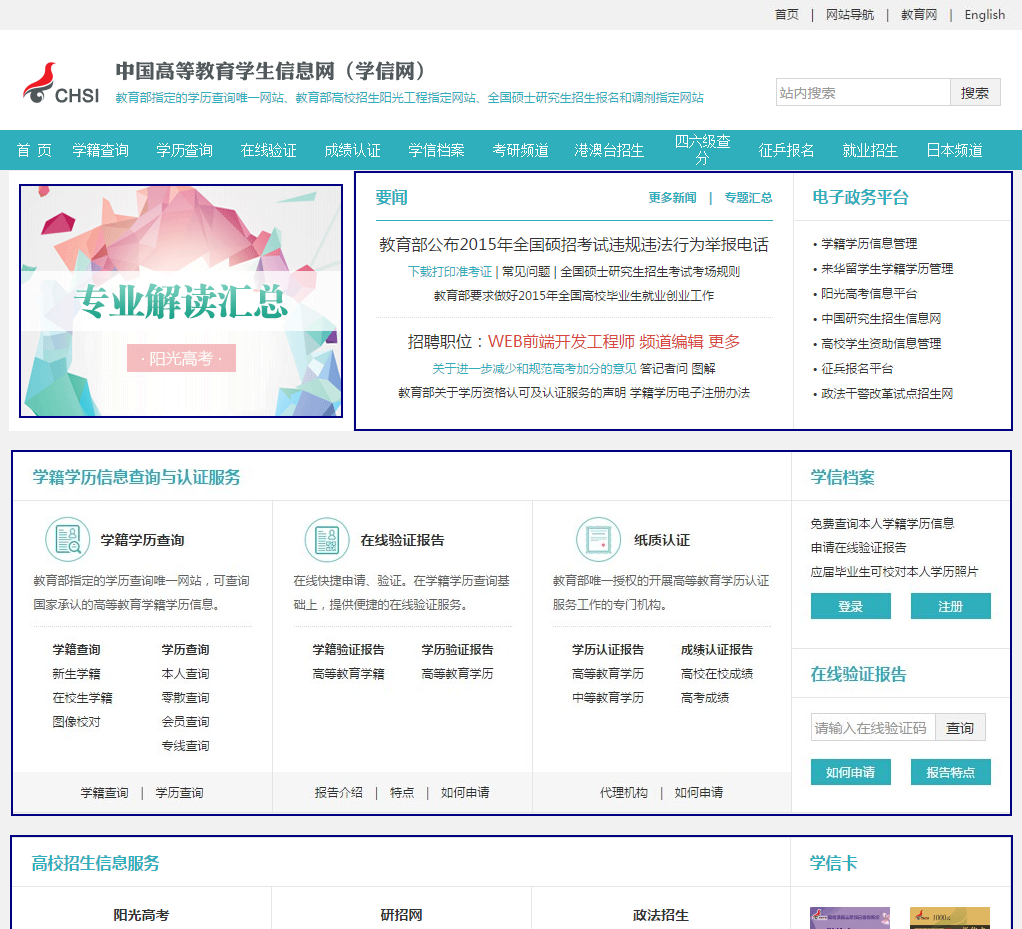Select the 就业招生 navigation item
The width and height of the screenshot is (1022, 929).
[870, 151]
